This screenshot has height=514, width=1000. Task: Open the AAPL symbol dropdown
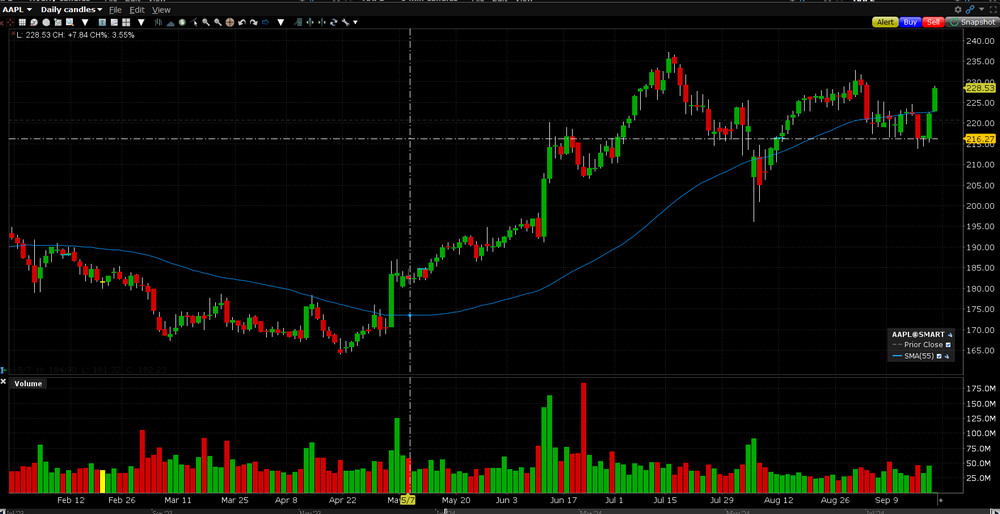18,9
